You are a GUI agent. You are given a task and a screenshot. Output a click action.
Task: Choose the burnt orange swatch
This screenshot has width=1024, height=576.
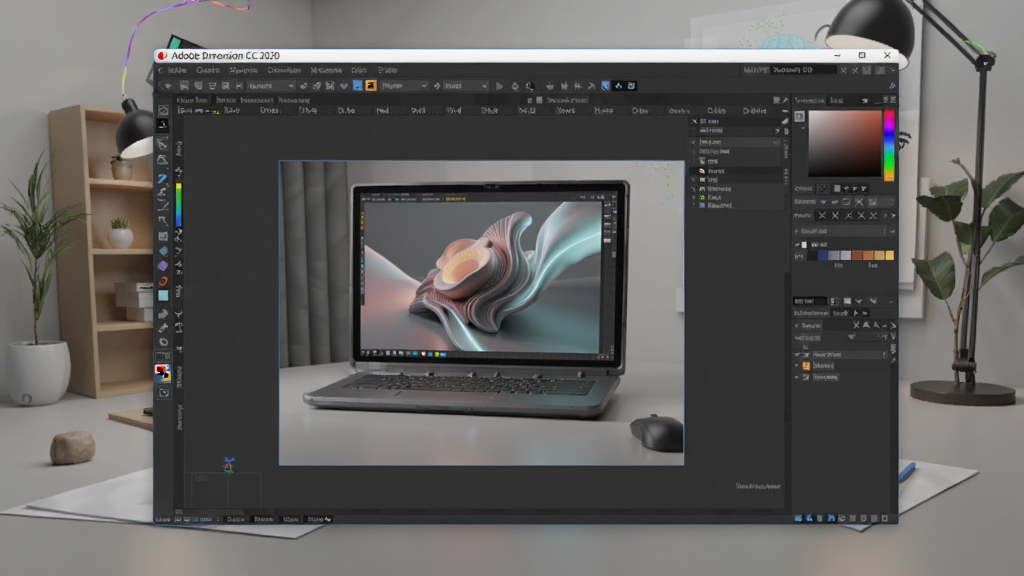point(857,255)
